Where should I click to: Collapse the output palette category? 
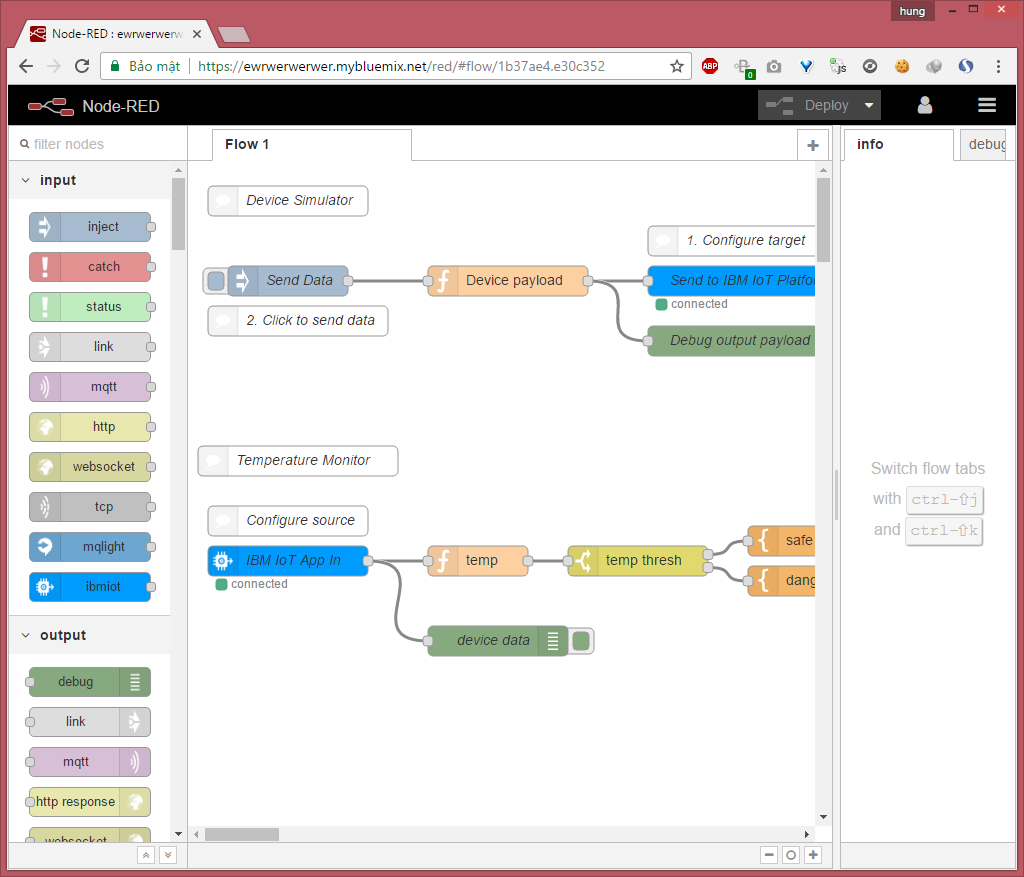pyautogui.click(x=26, y=636)
